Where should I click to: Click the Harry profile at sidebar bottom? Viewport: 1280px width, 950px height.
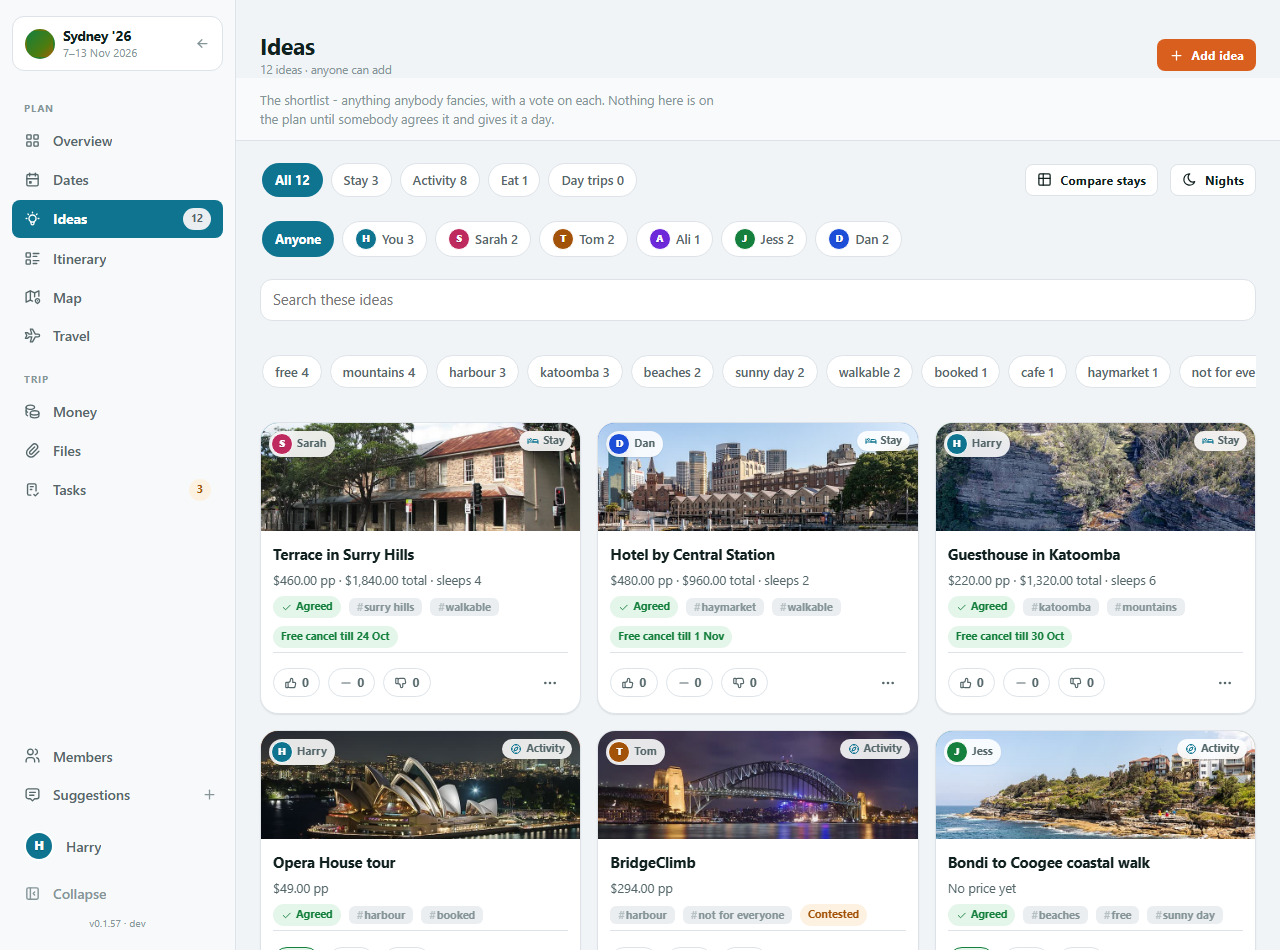tap(117, 846)
